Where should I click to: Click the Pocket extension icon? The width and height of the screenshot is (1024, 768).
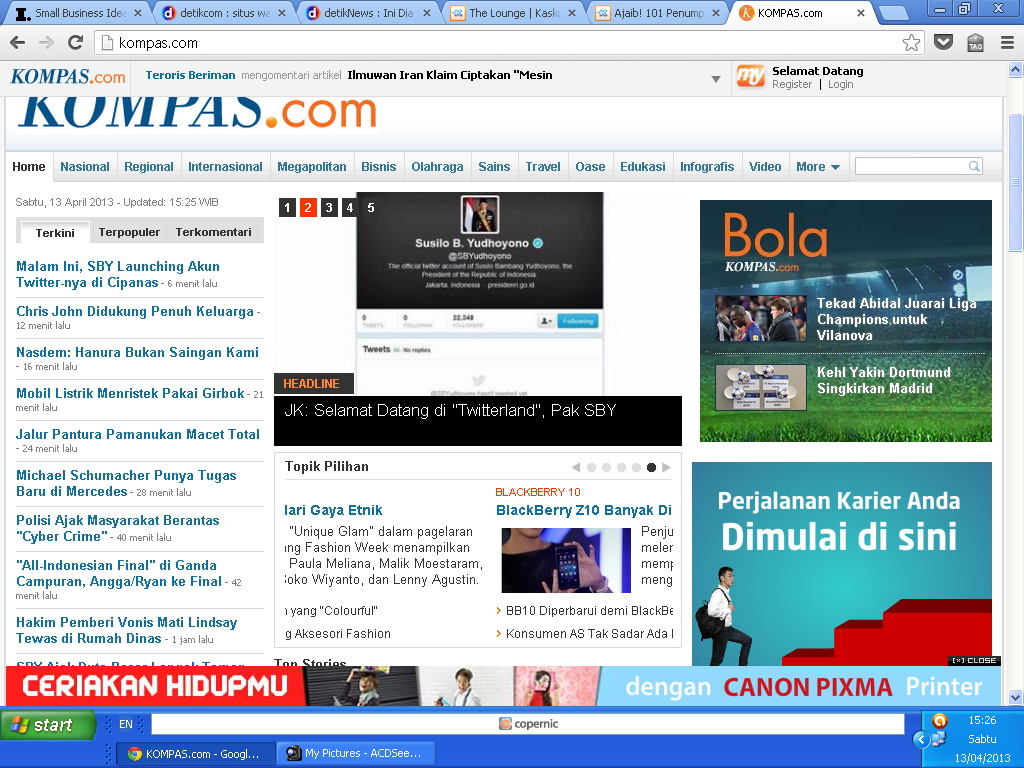(943, 42)
